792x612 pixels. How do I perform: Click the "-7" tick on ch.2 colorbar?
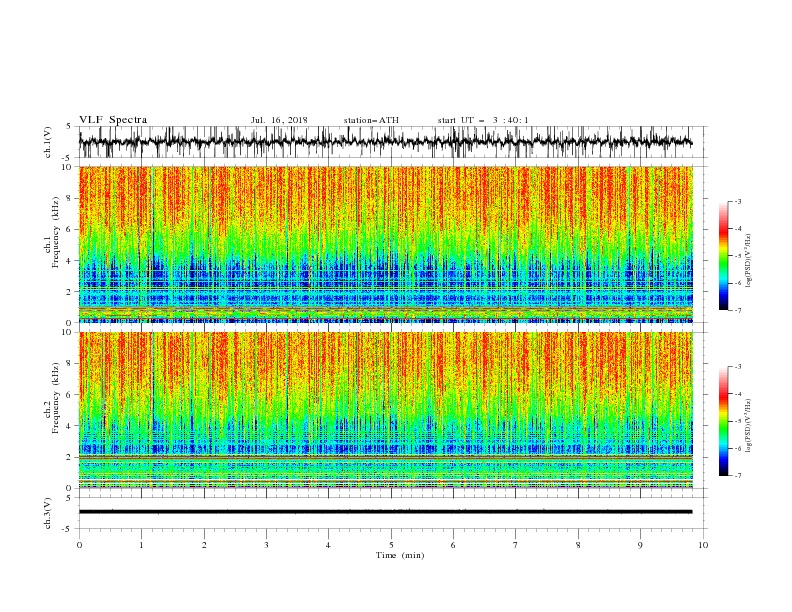[x=738, y=475]
